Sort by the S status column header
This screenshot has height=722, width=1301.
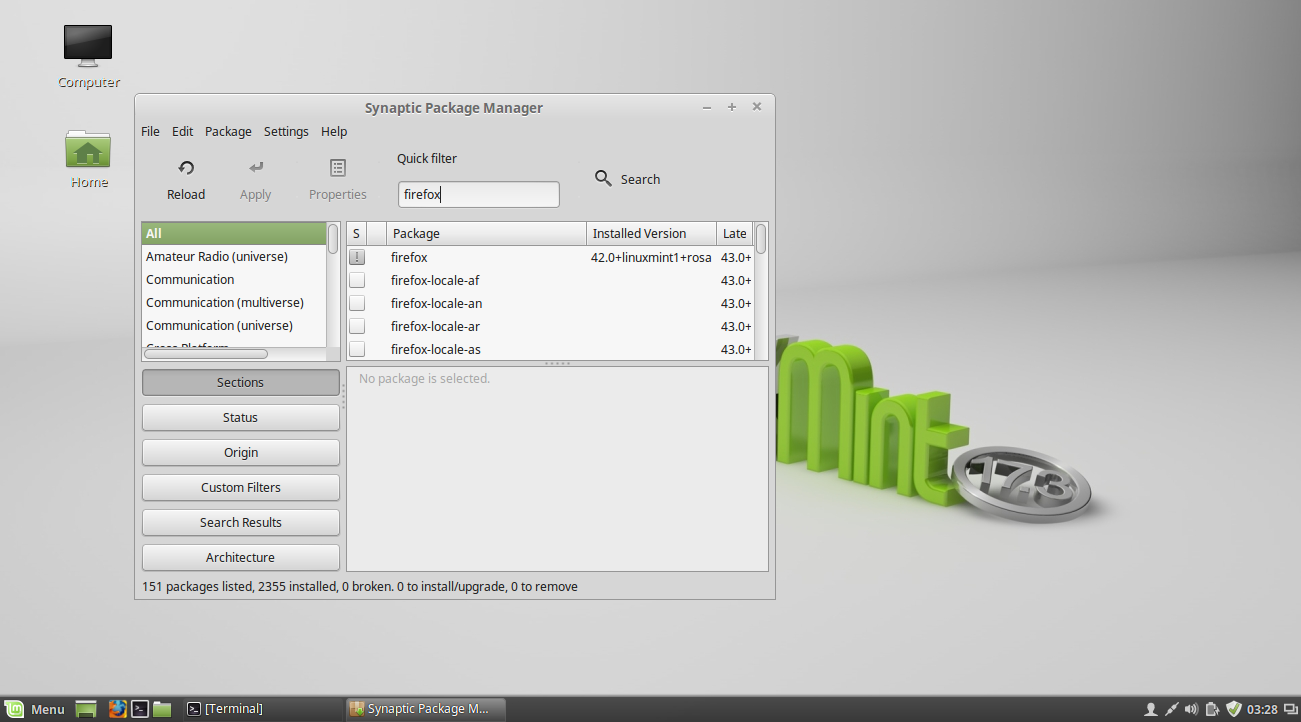356,233
